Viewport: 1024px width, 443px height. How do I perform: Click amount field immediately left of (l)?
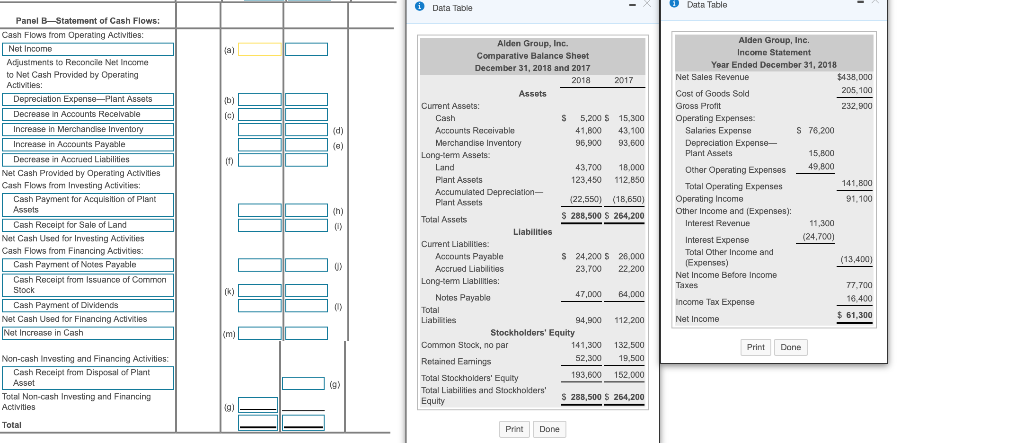tap(306, 305)
